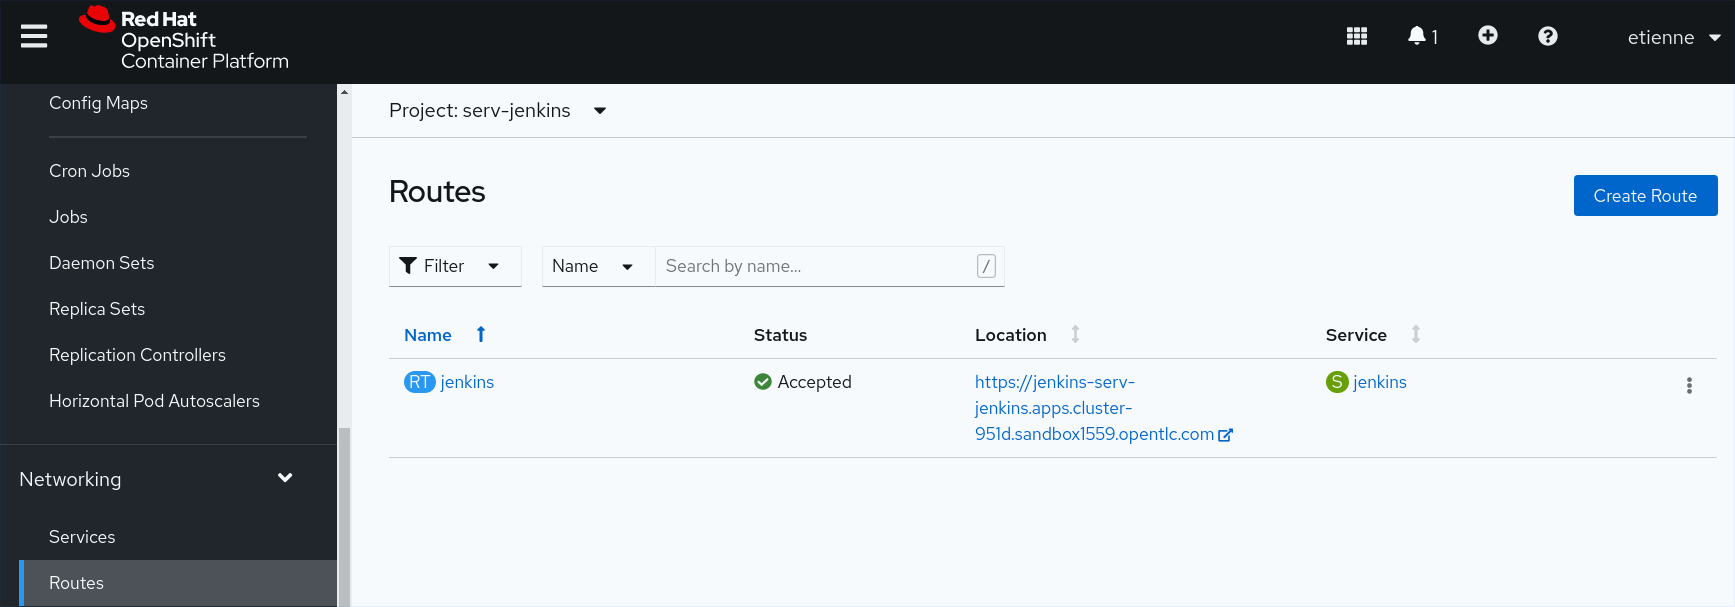This screenshot has height=607, width=1735.
Task: Click the sidebar scroll up arrow
Action: (x=344, y=92)
